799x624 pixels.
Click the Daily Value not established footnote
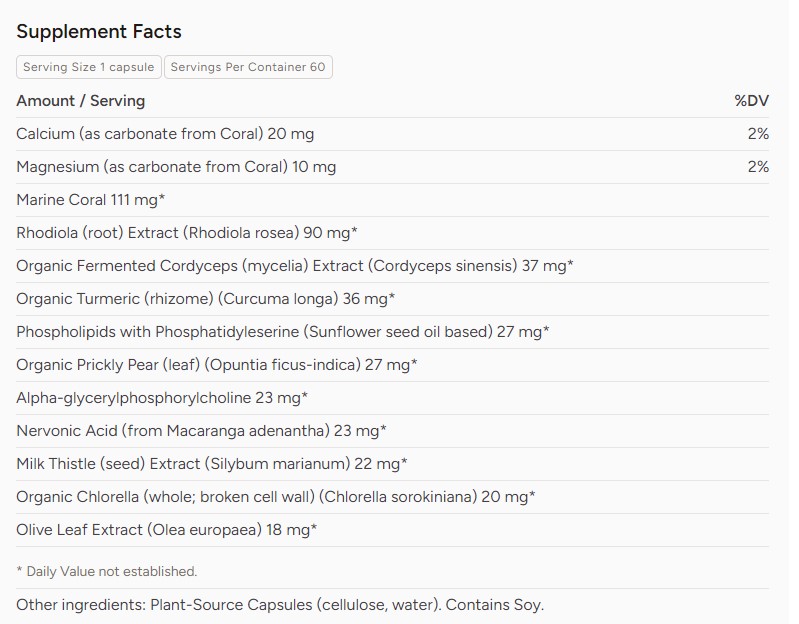click(x=106, y=572)
